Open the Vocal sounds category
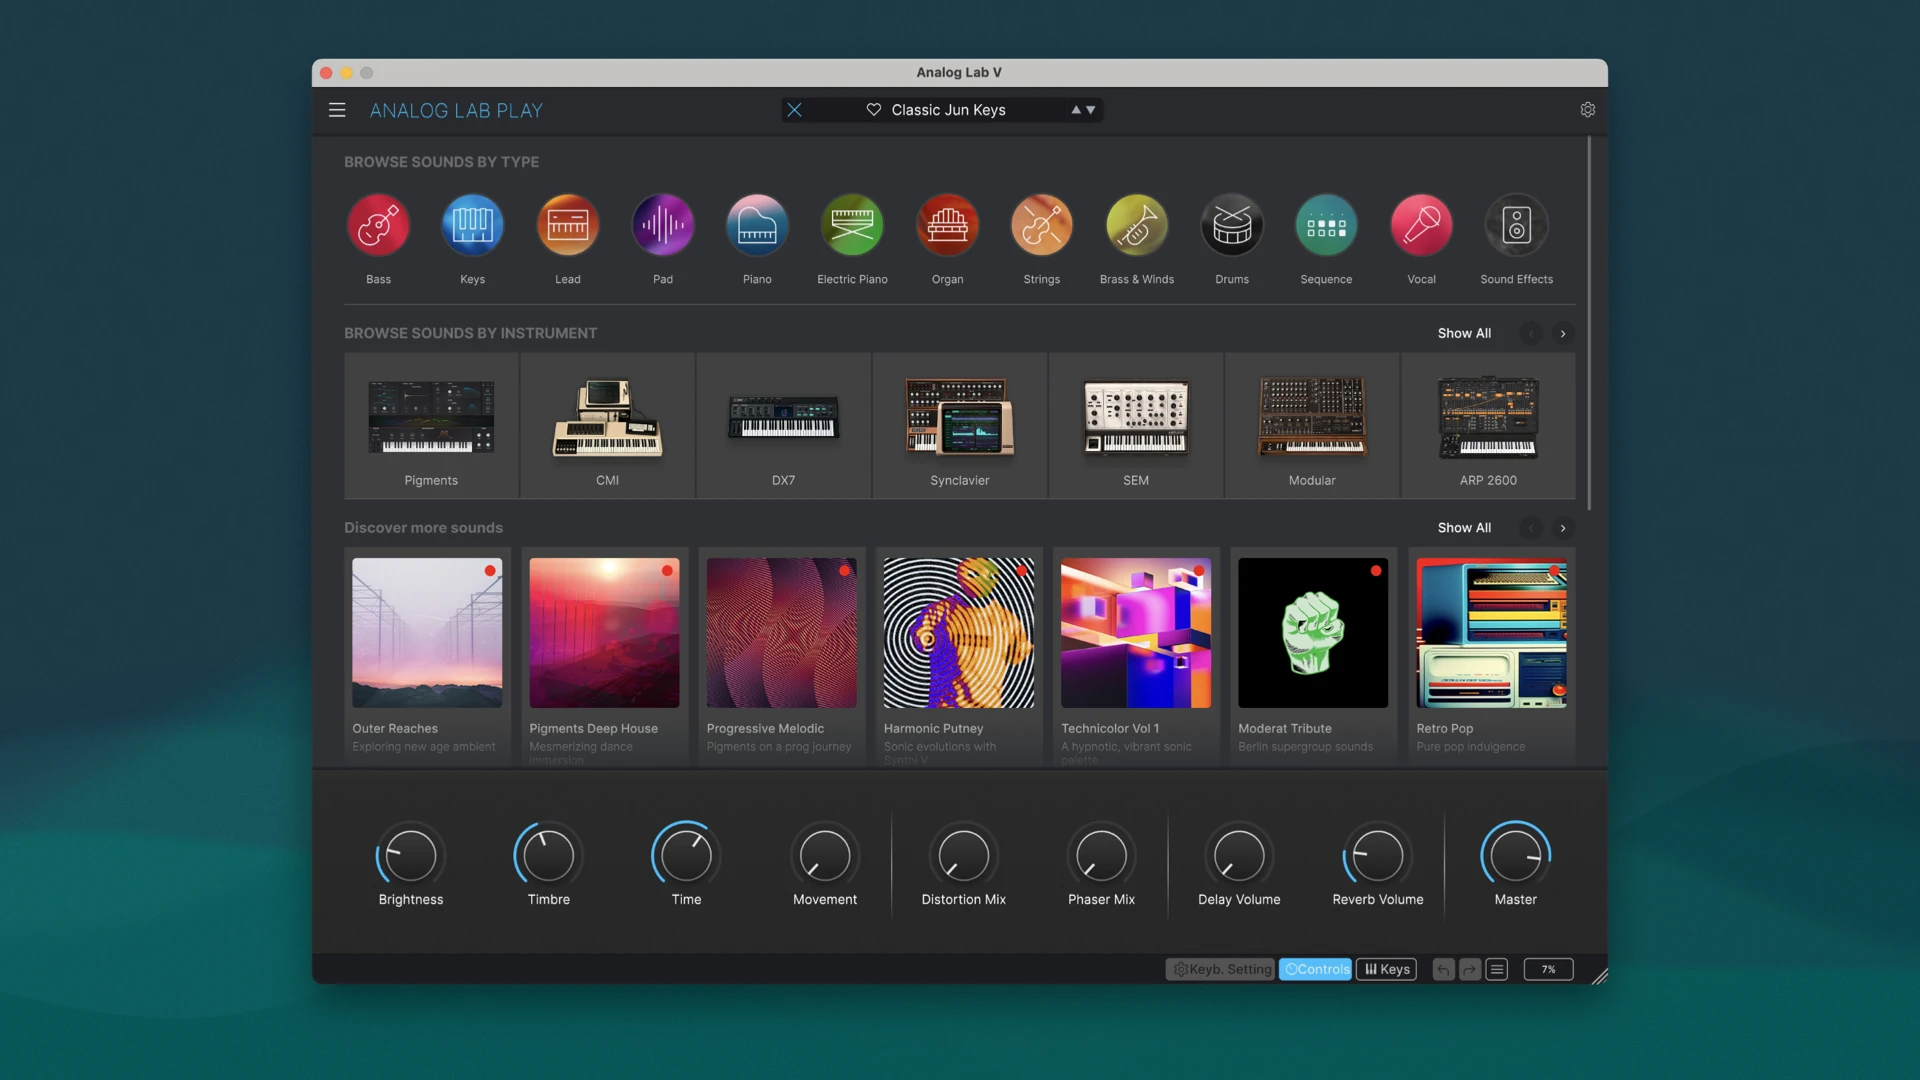Screen dimensions: 1920x1080 click(1421, 225)
